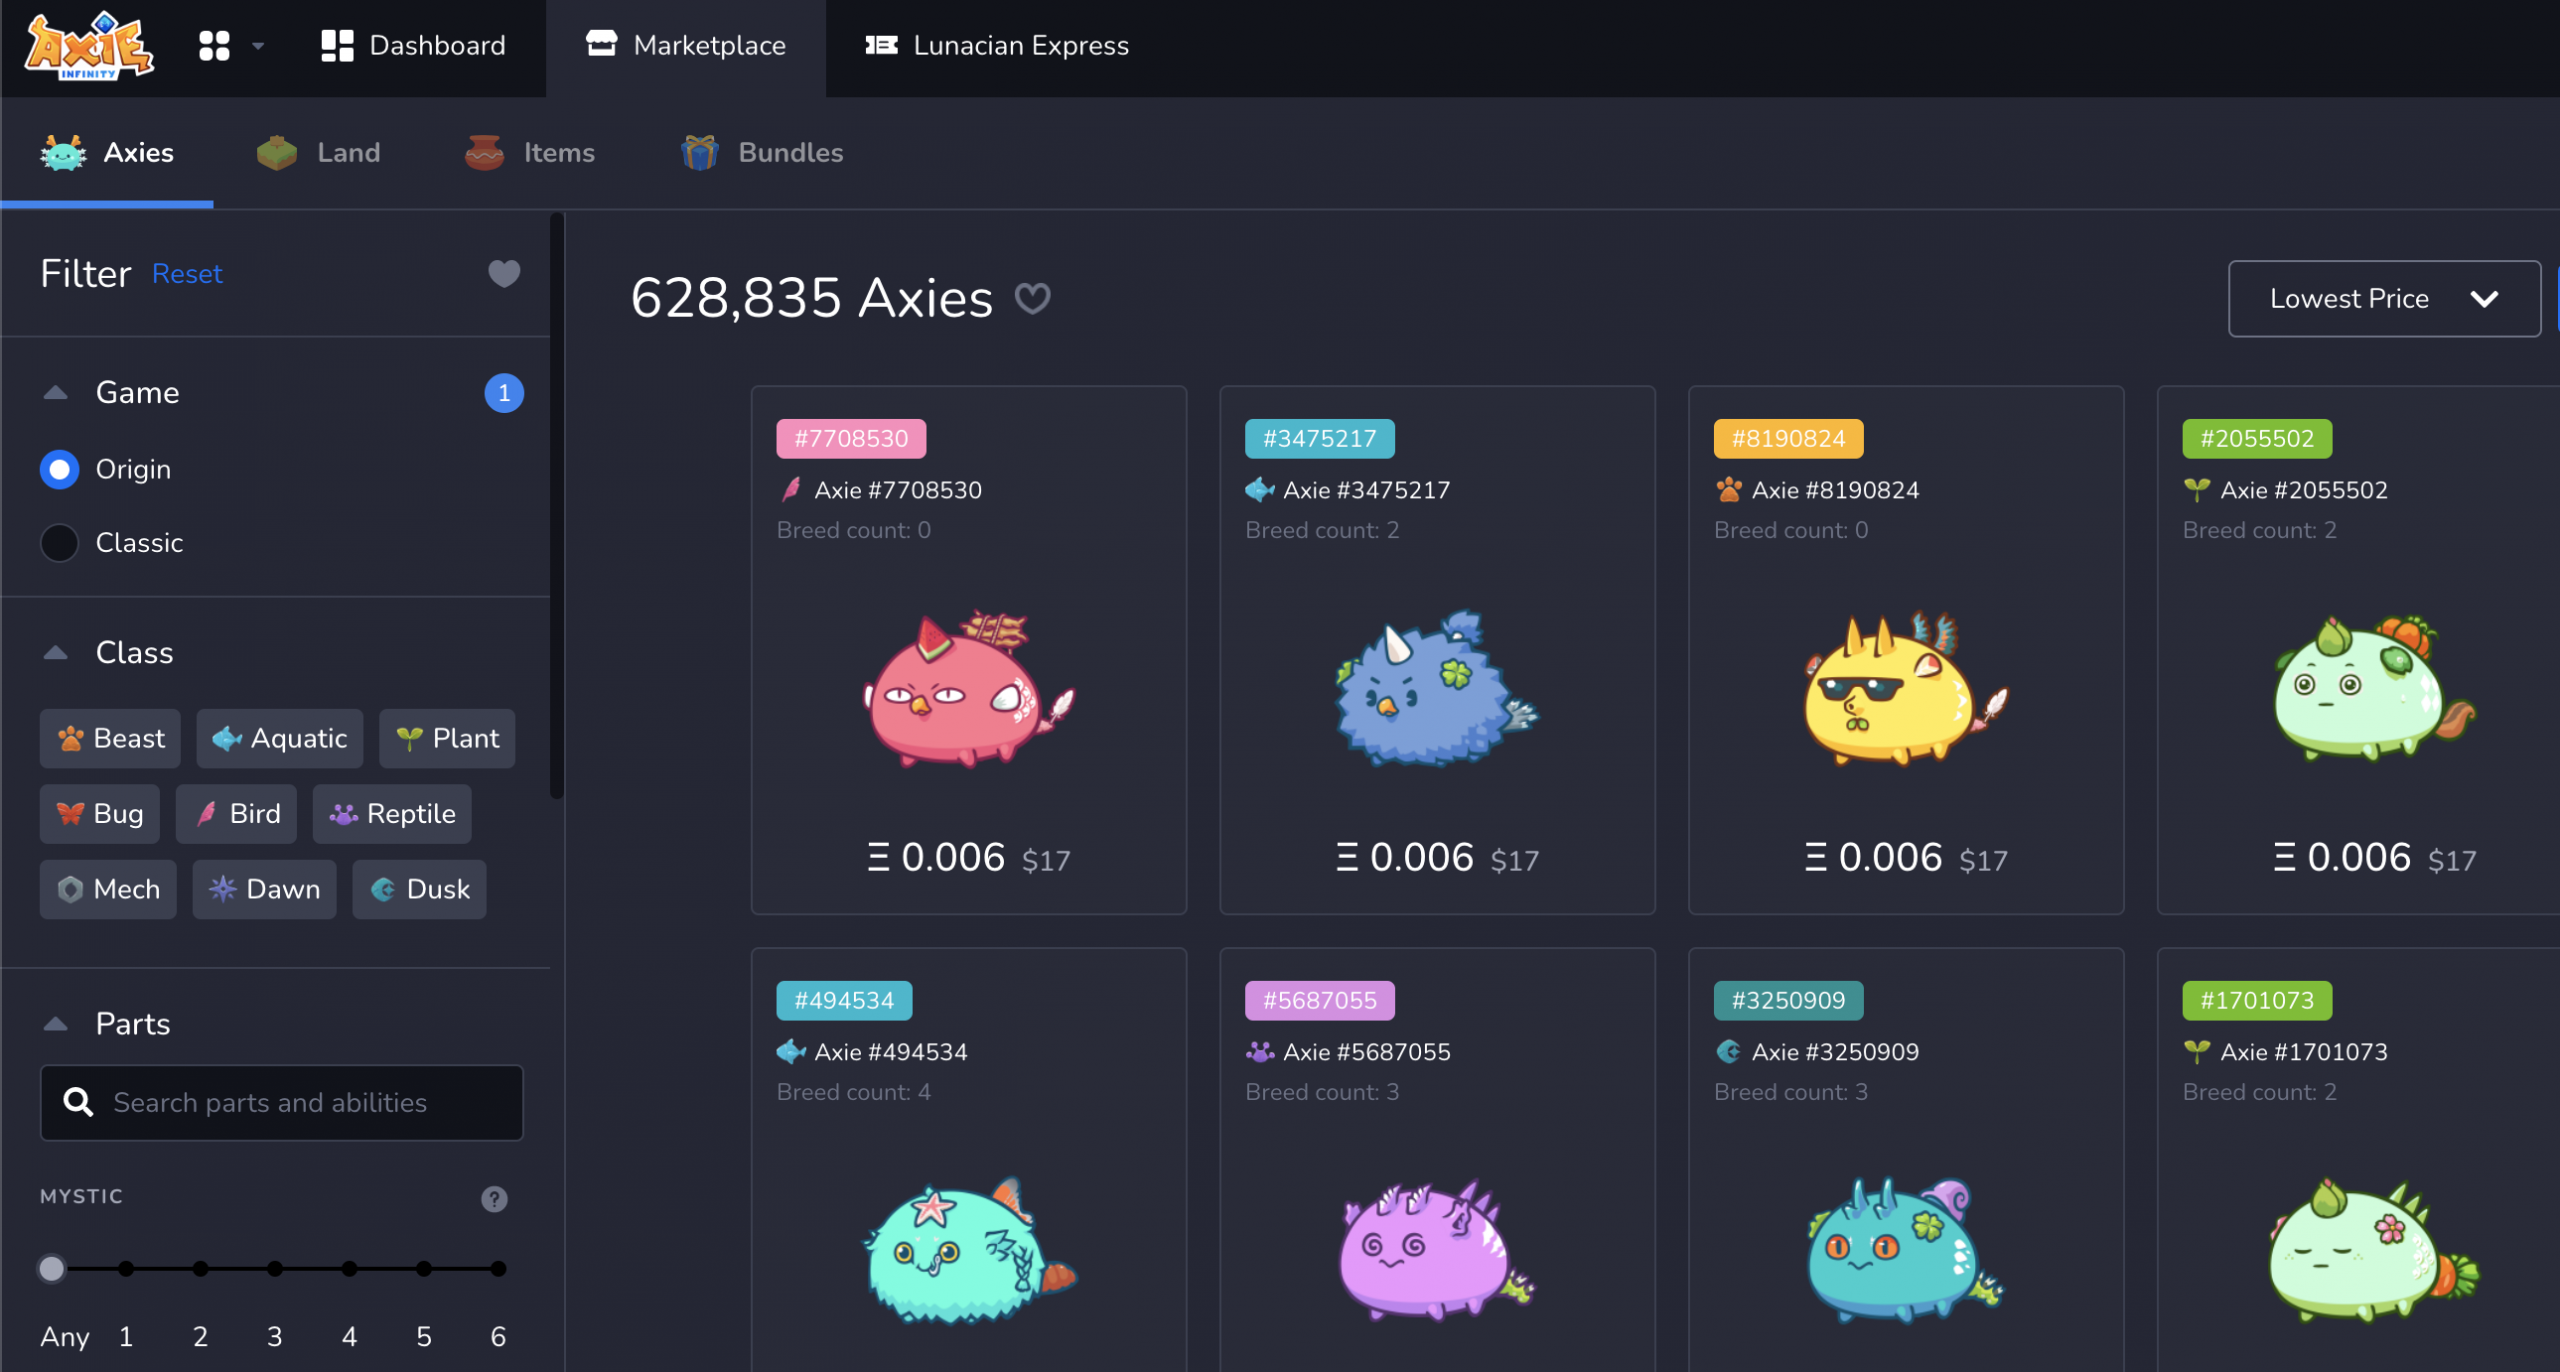The height and width of the screenshot is (1372, 2560).
Task: Click the pink #7708530 ID badge
Action: [x=851, y=439]
